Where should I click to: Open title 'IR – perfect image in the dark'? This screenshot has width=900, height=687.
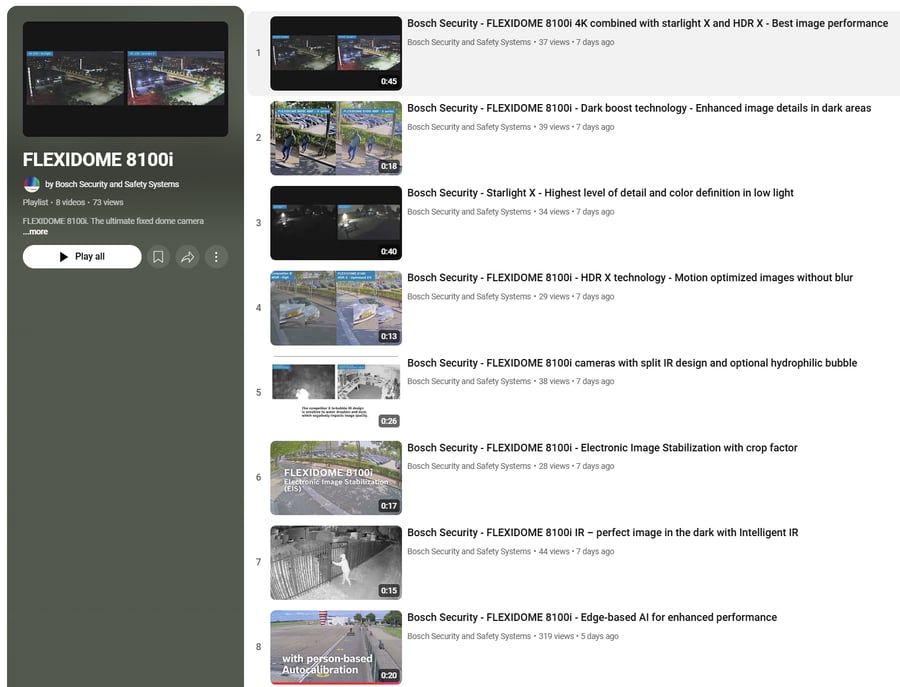click(x=603, y=533)
